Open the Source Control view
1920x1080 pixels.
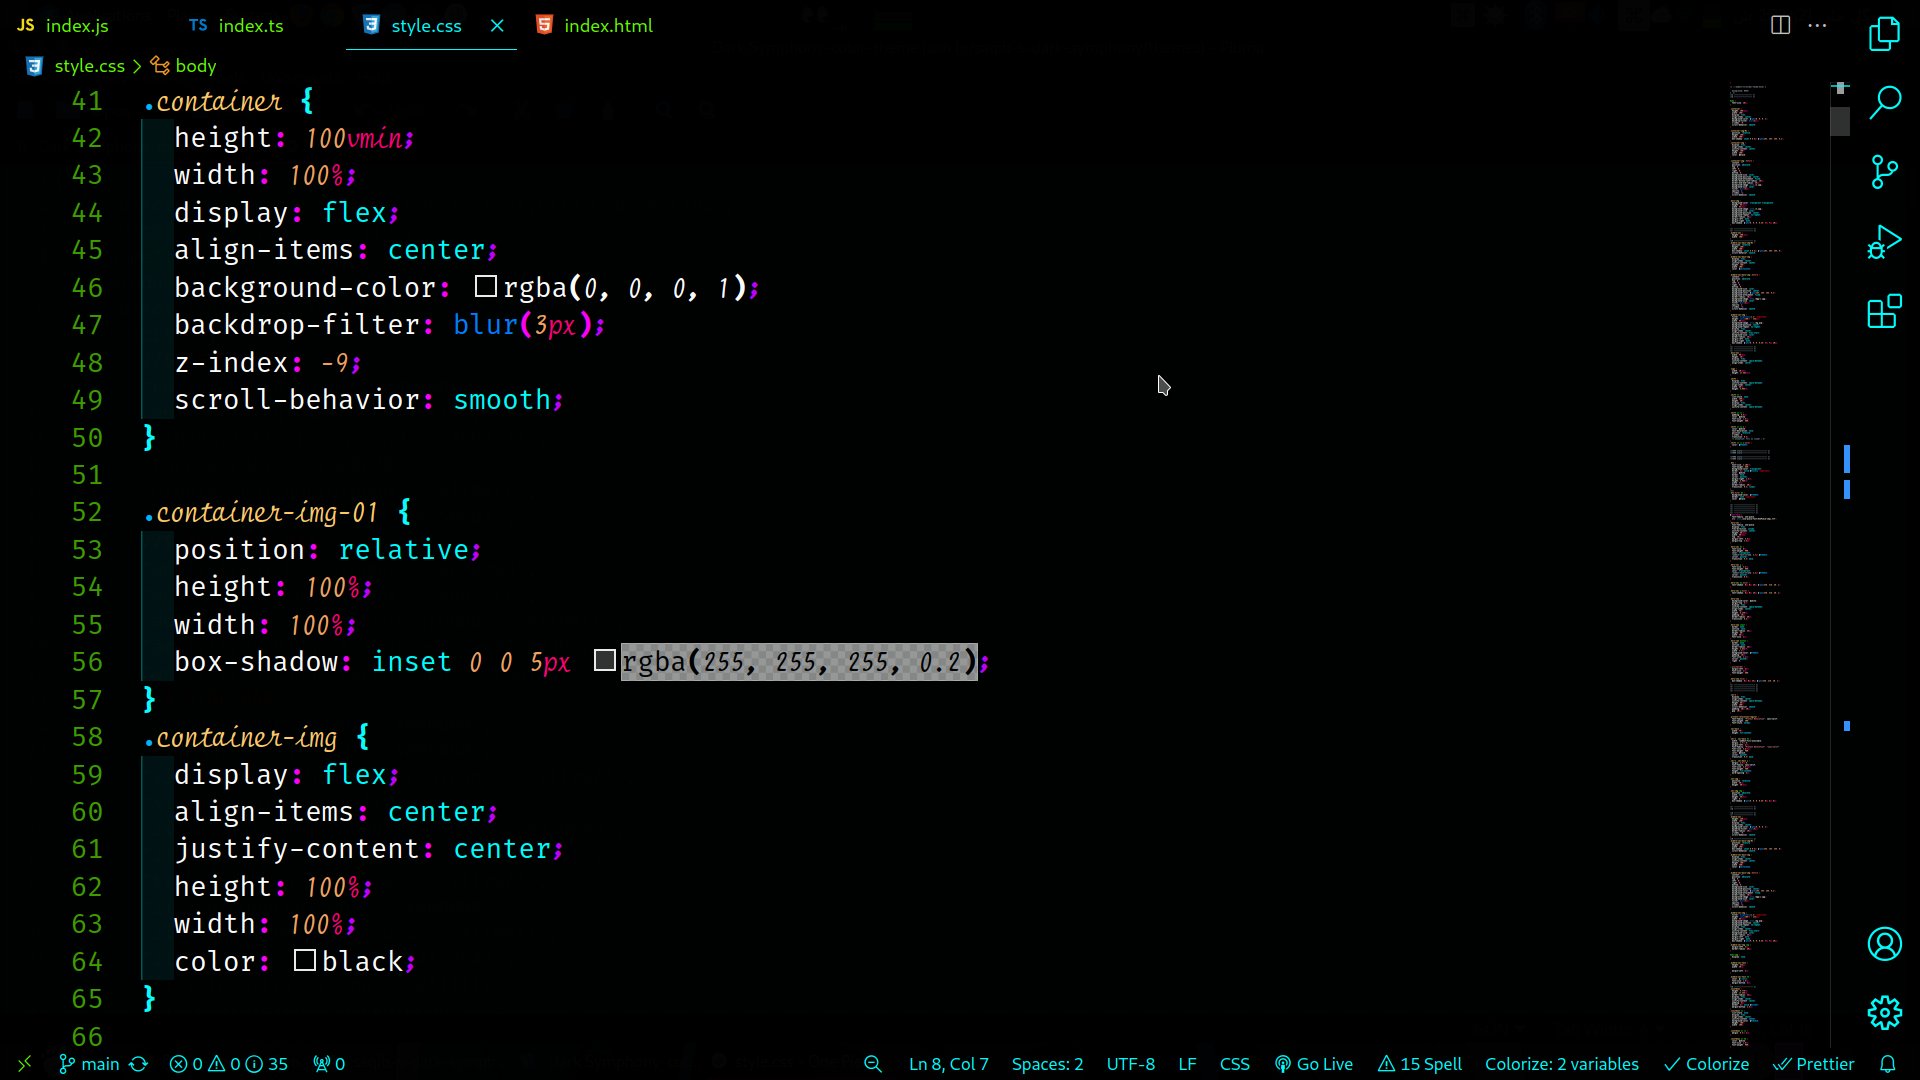click(x=1884, y=172)
